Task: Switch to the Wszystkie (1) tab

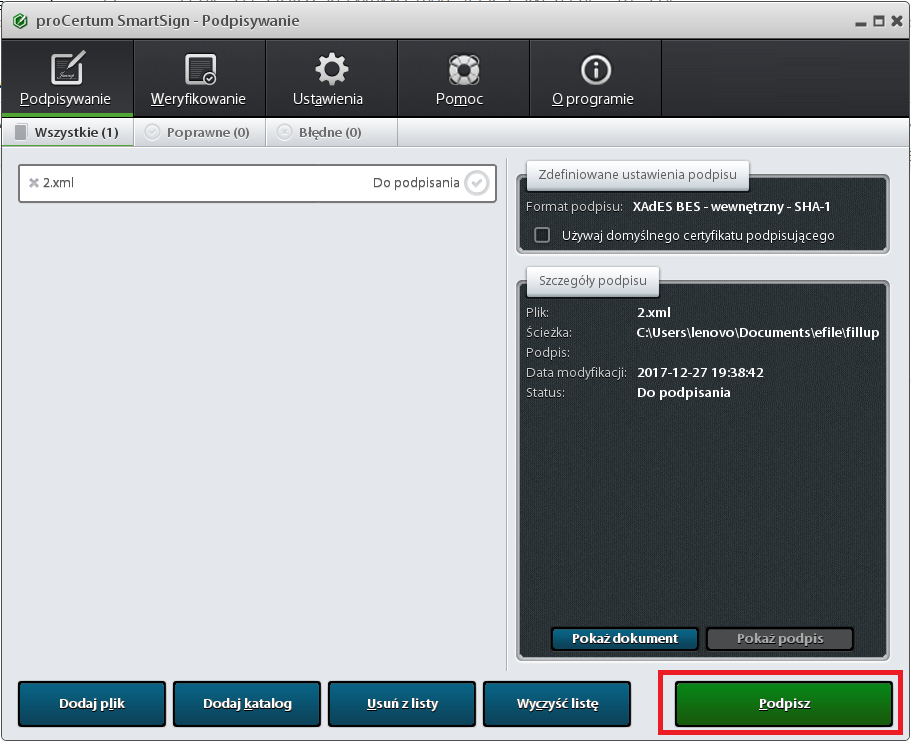Action: (67, 132)
